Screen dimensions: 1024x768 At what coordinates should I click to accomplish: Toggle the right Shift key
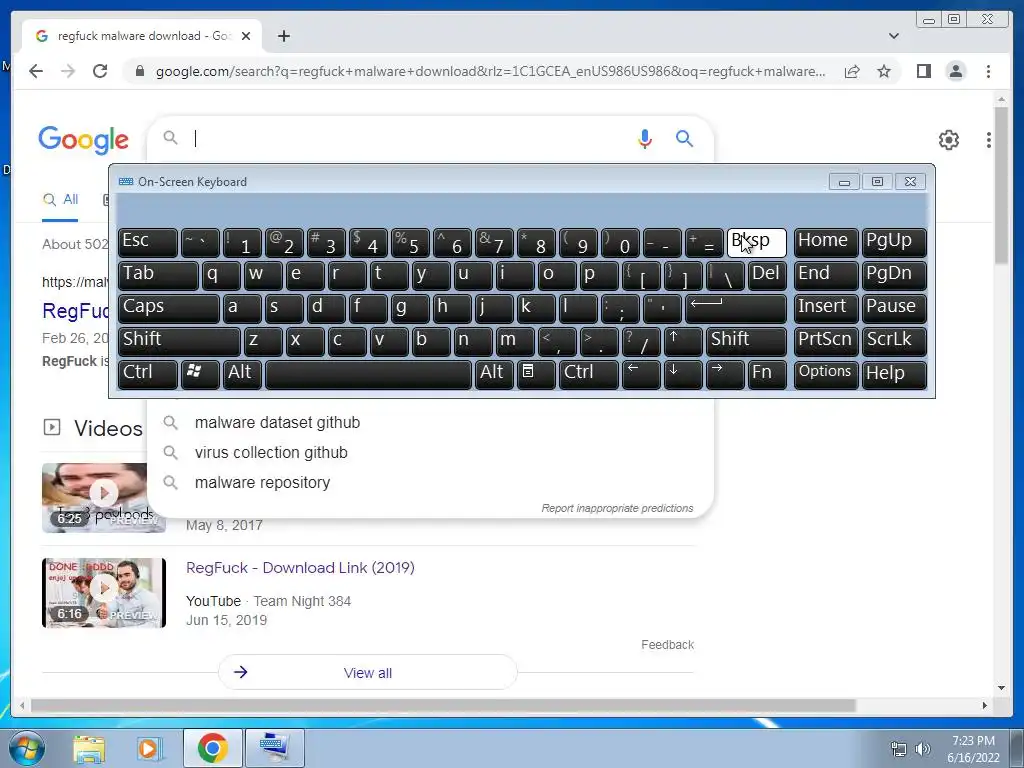[x=746, y=341]
